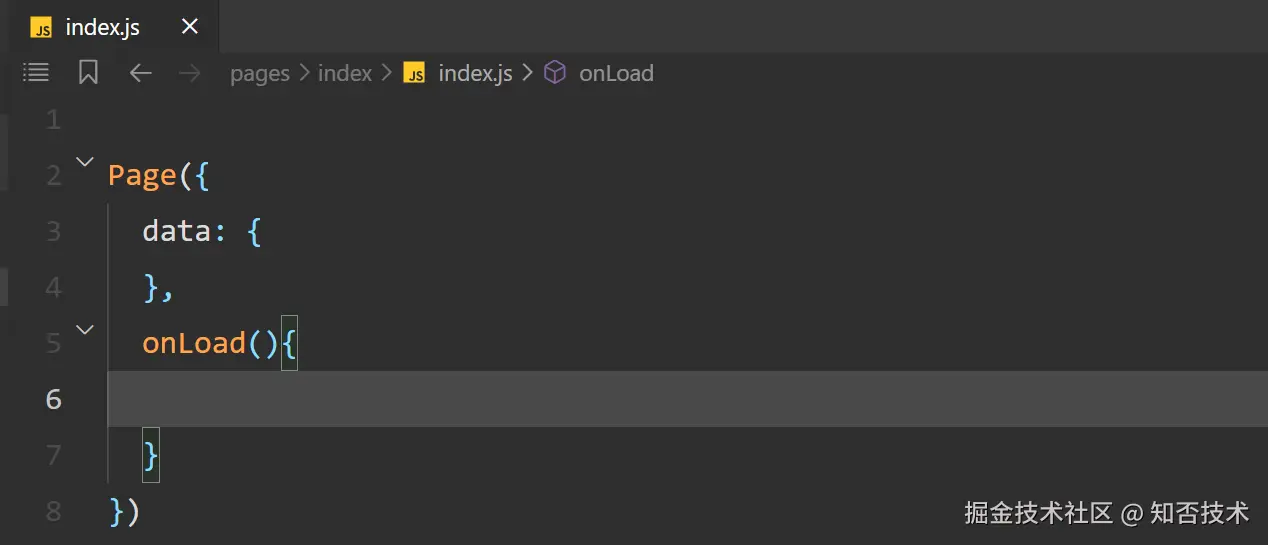The width and height of the screenshot is (1268, 545).
Task: Toggle the bookmark icon
Action: point(88,72)
